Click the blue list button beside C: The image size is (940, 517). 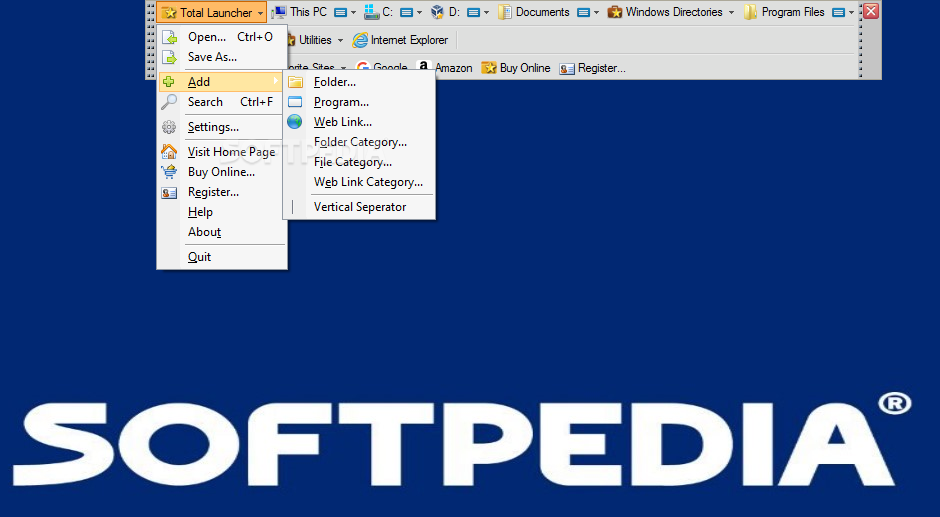[x=406, y=13]
